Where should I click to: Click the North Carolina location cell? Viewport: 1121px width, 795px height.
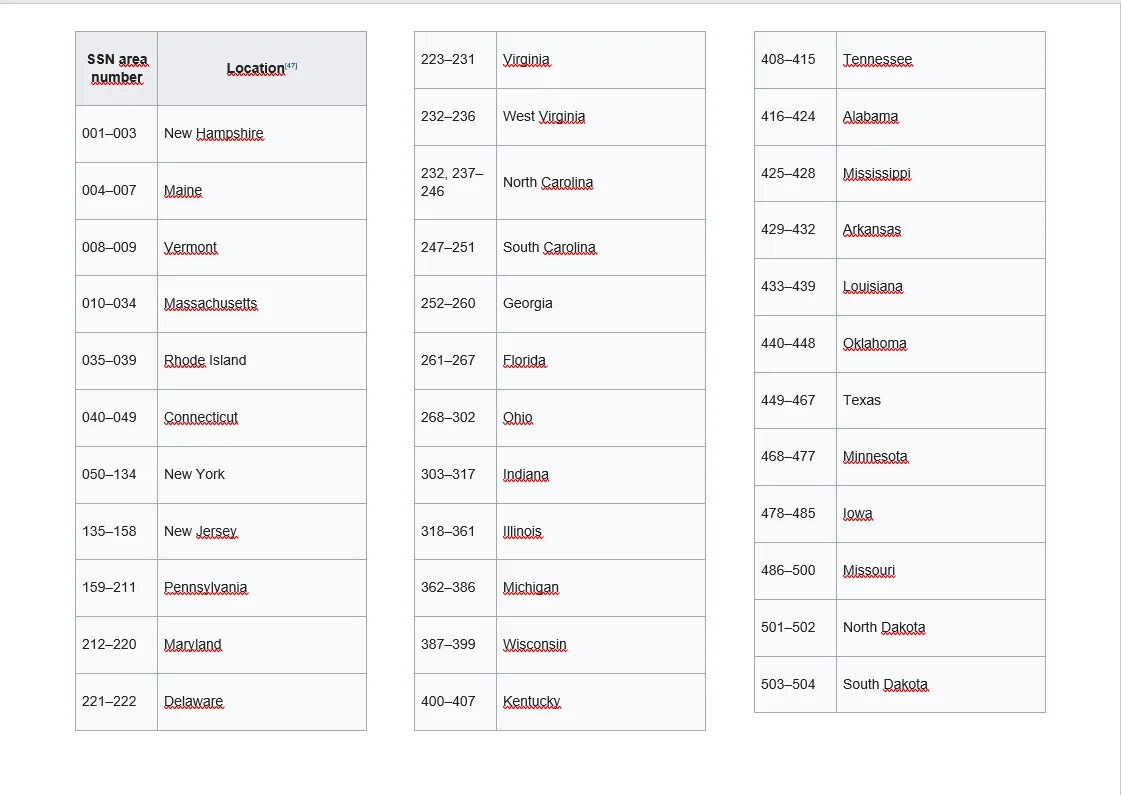pyautogui.click(x=601, y=182)
